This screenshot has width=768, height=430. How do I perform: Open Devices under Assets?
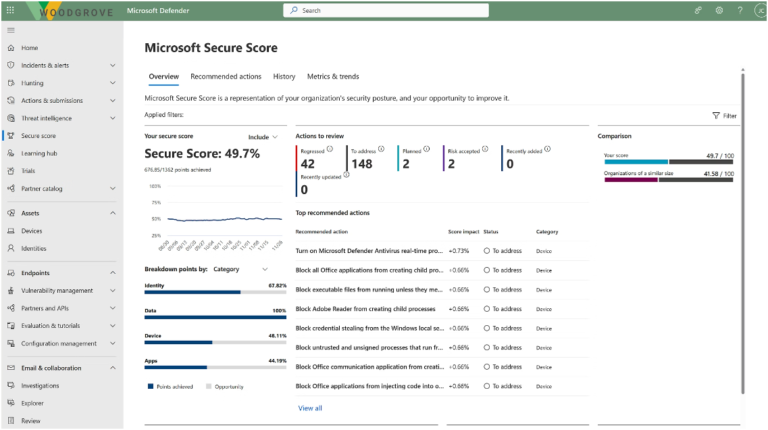point(32,231)
